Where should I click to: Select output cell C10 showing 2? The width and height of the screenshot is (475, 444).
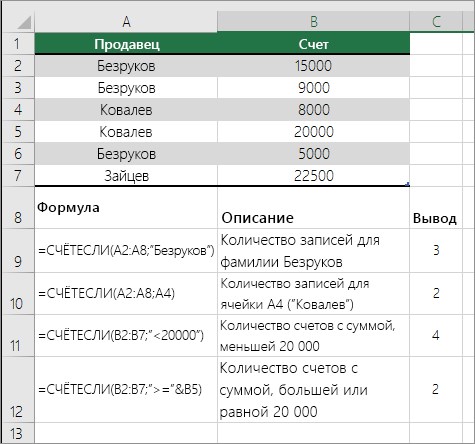(x=436, y=294)
